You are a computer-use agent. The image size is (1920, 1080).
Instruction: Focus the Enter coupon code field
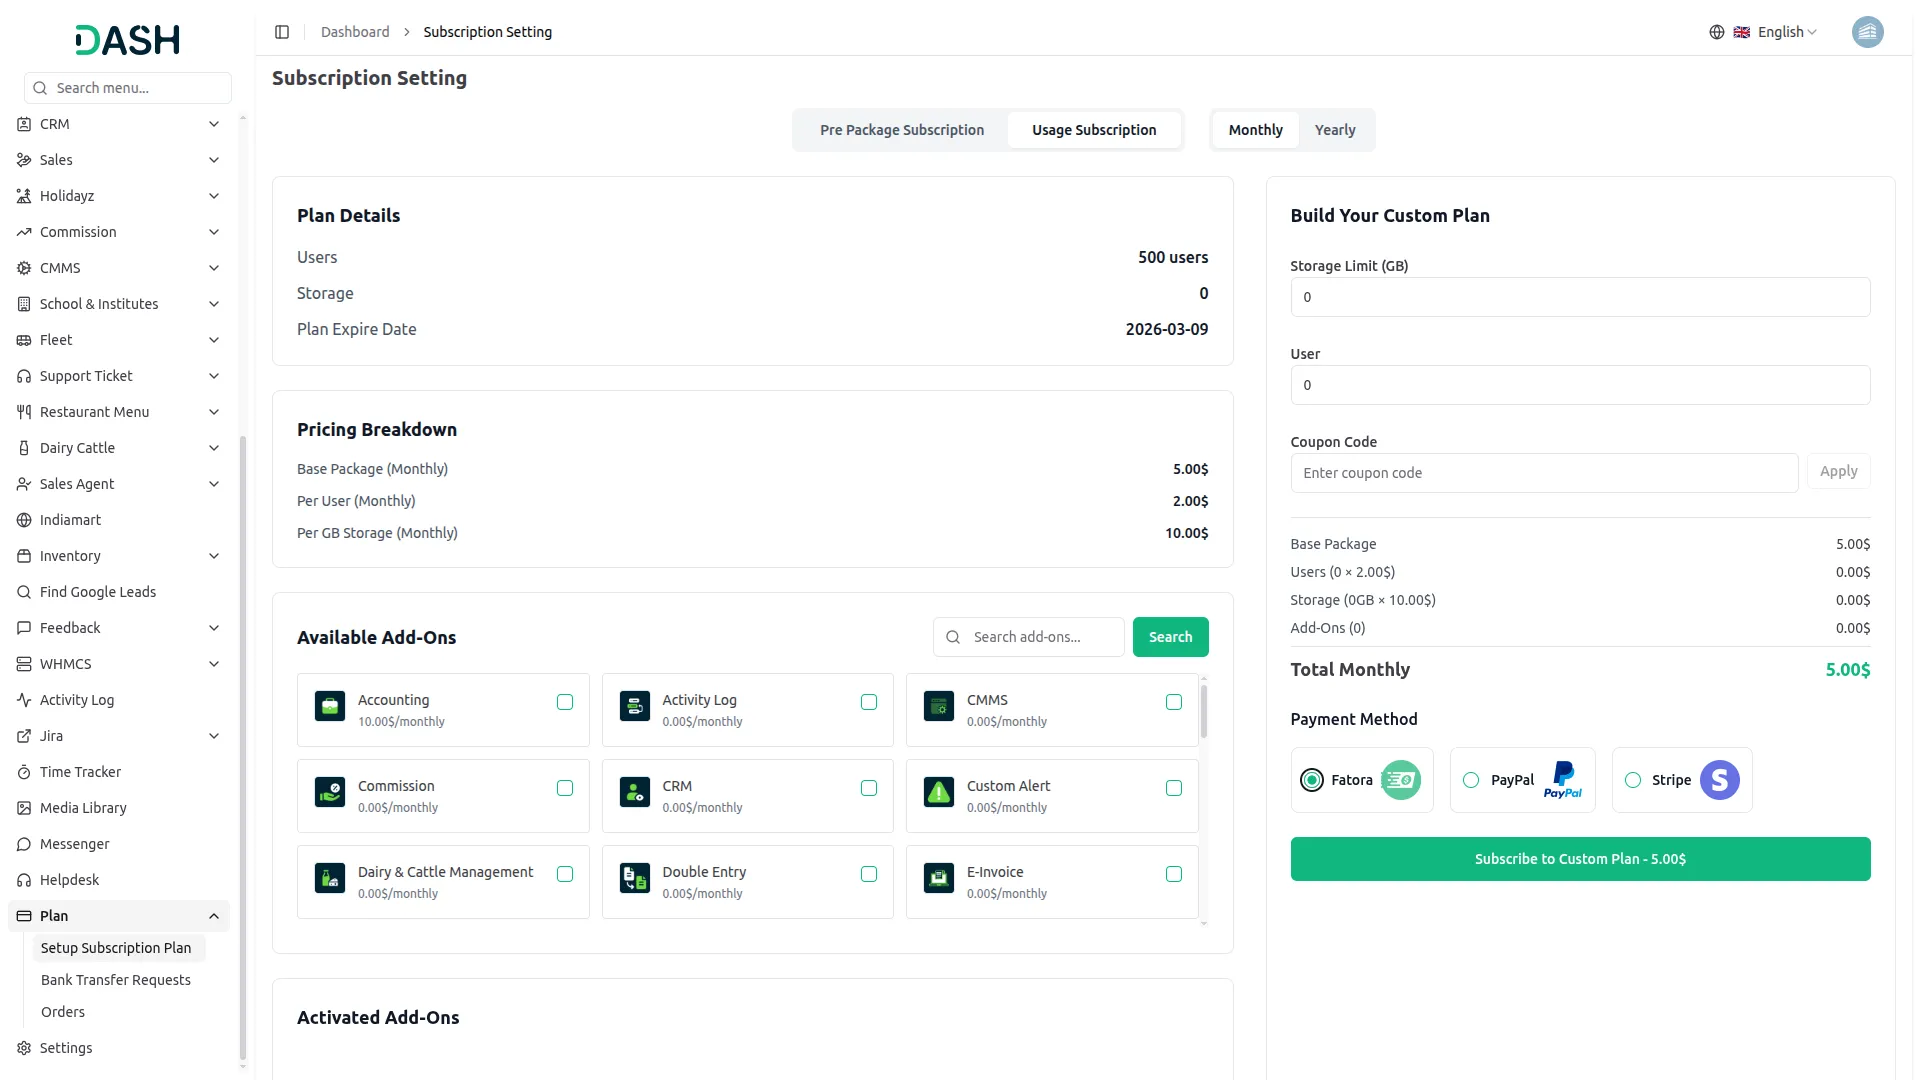point(1544,473)
